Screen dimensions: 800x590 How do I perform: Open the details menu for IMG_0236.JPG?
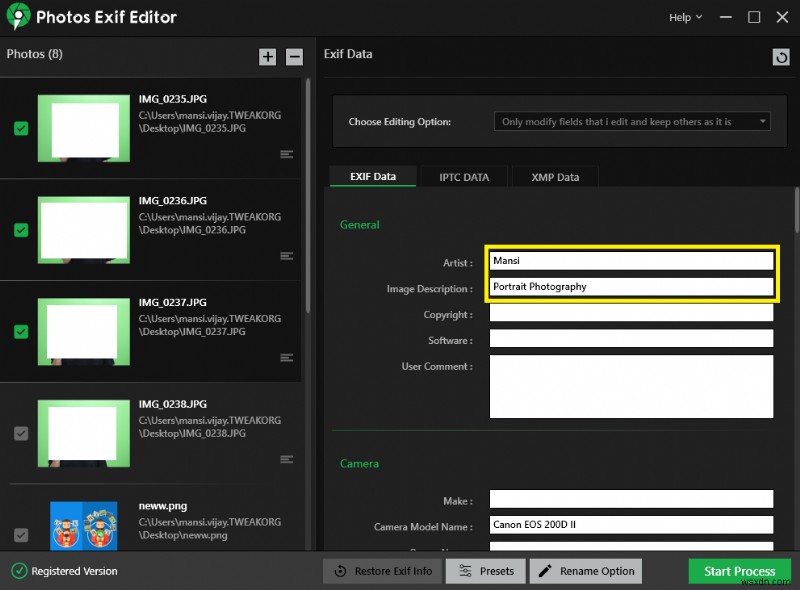pos(286,255)
